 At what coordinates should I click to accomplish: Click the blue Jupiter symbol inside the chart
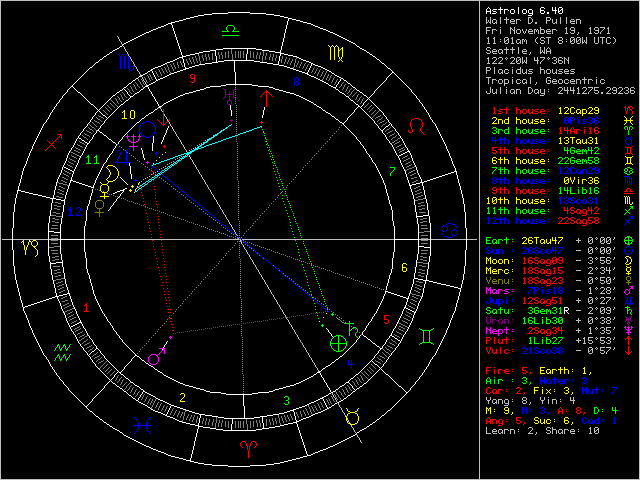click(x=122, y=156)
